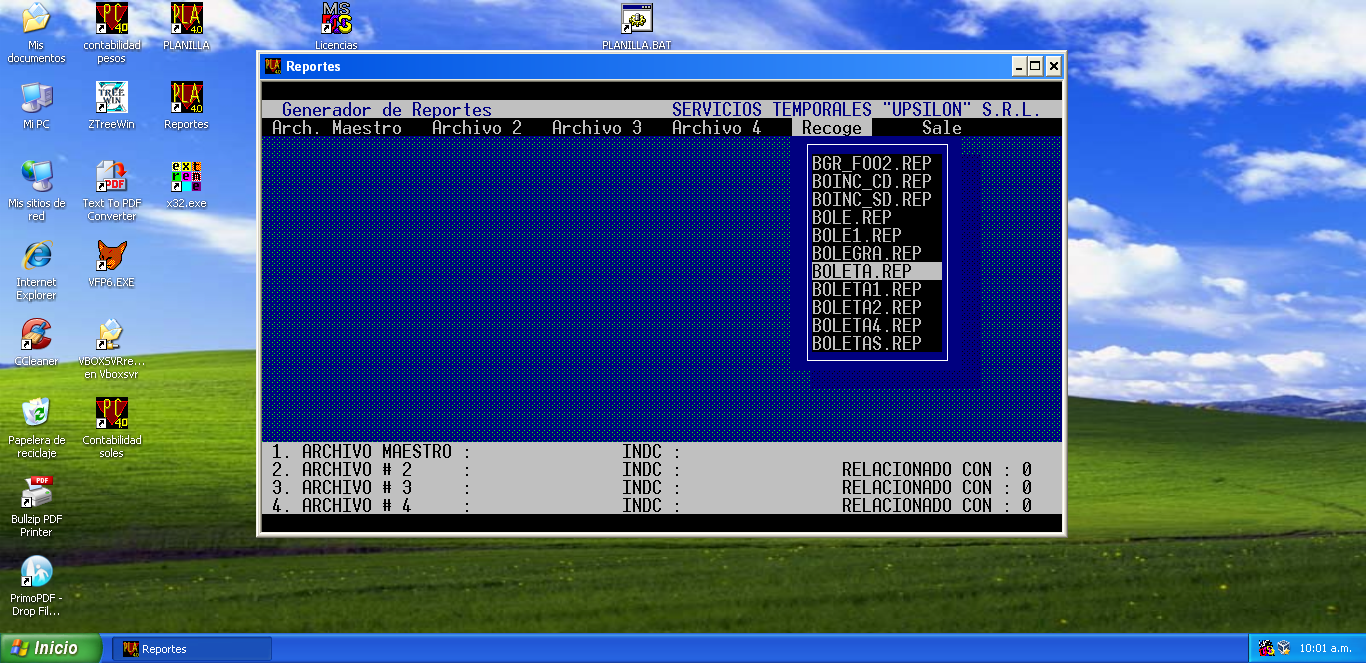1366x663 pixels.
Task: Click the 4. ARCHIVO # 4 line
Action: 661,506
